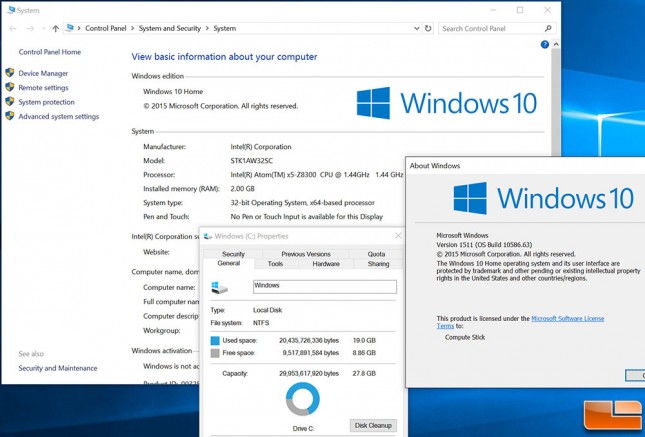Click the Properties dialog title bar icon
Image resolution: width=645 pixels, height=437 pixels.
click(x=208, y=236)
